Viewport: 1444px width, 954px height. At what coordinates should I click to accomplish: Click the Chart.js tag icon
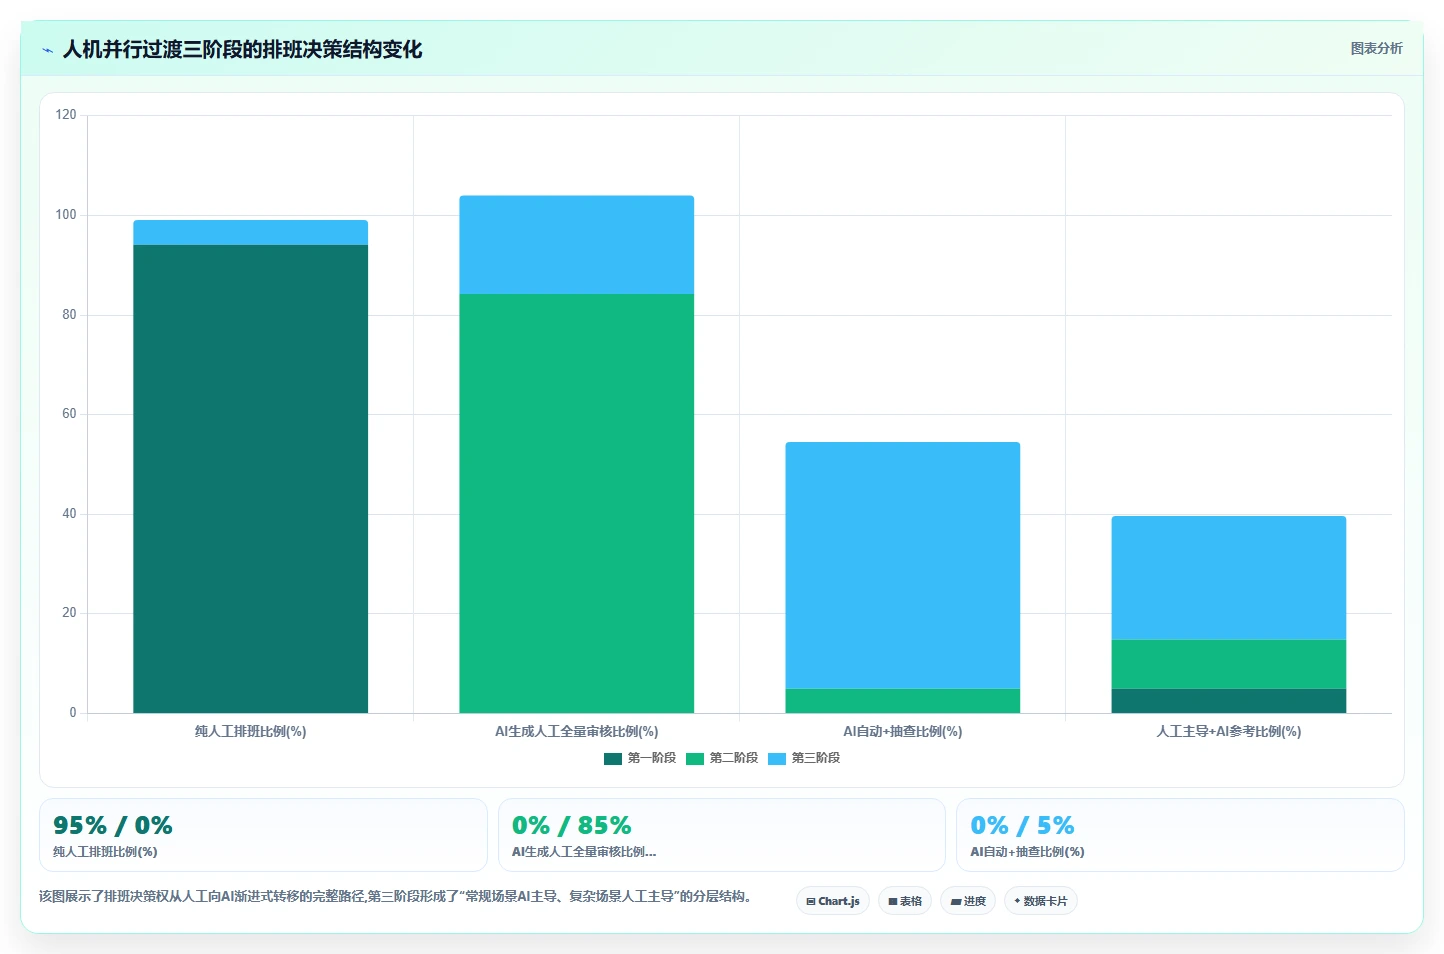811,901
